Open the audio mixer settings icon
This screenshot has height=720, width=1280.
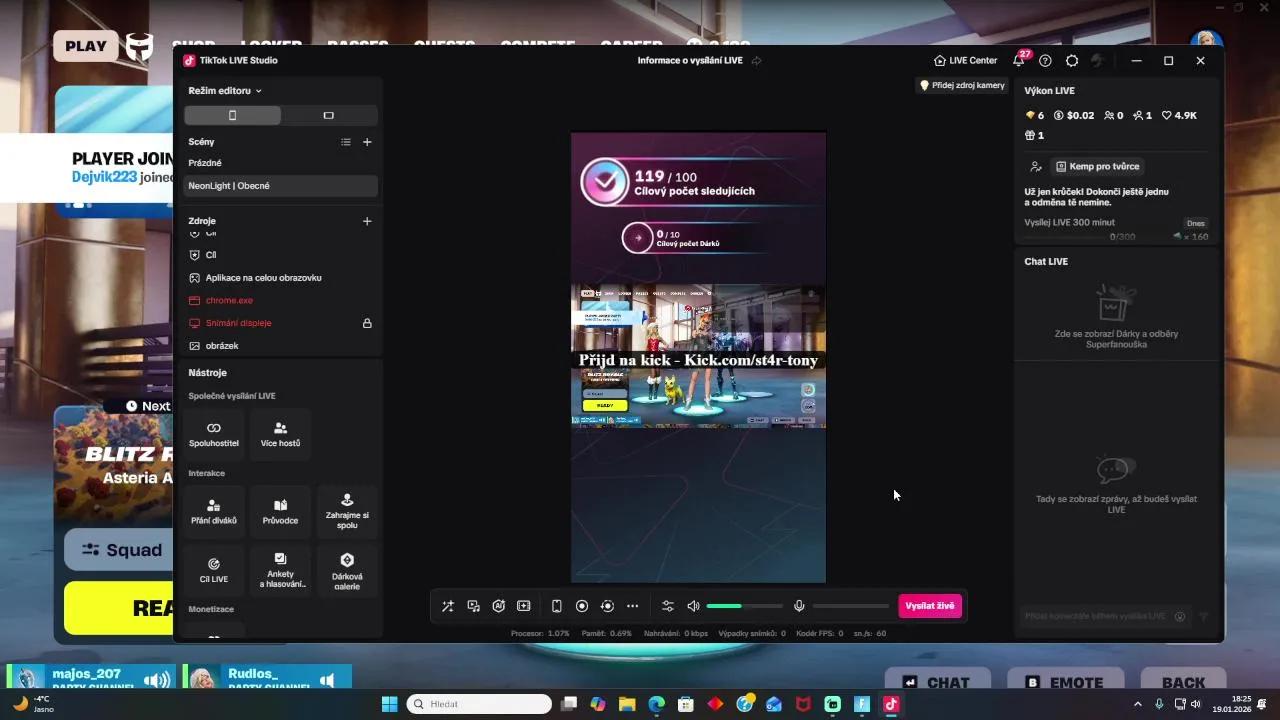(x=668, y=606)
